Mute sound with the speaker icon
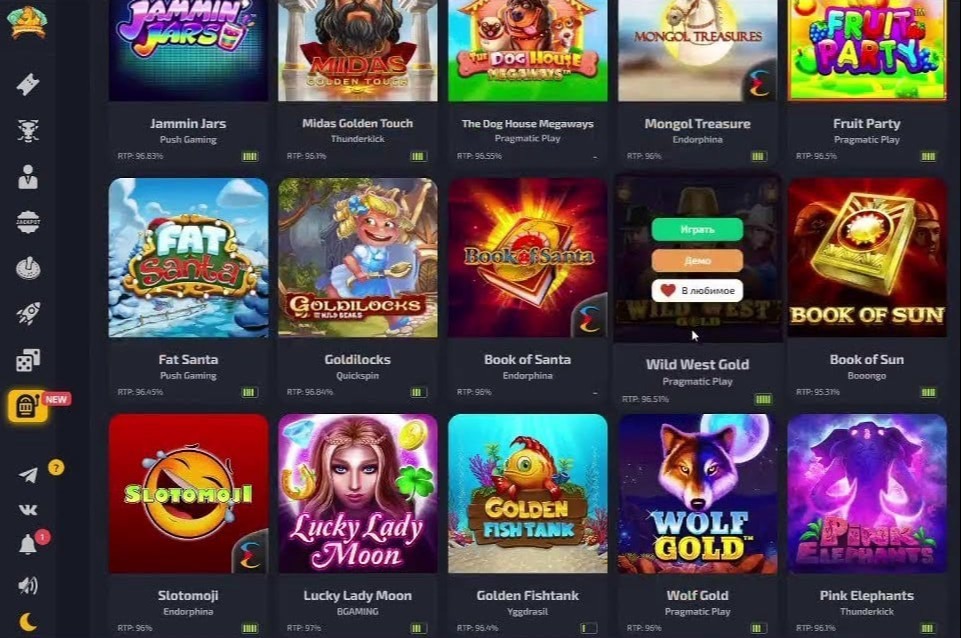 pyautogui.click(x=28, y=585)
